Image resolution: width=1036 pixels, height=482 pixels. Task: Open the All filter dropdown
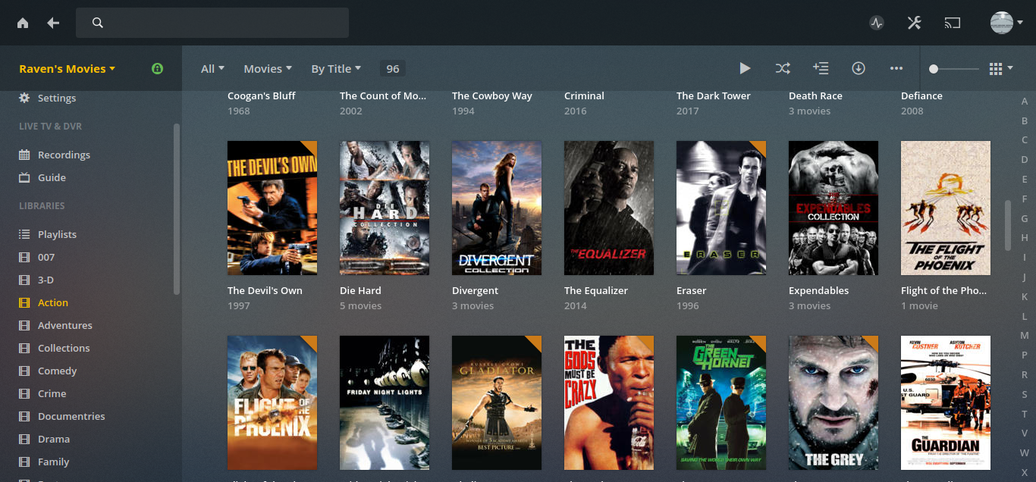tap(213, 69)
